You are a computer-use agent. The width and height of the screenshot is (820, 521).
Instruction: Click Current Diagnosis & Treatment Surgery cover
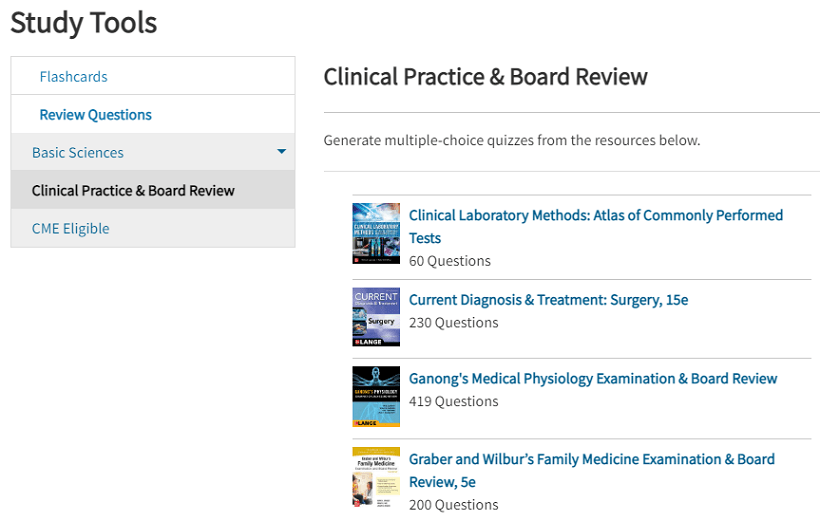pos(376,317)
